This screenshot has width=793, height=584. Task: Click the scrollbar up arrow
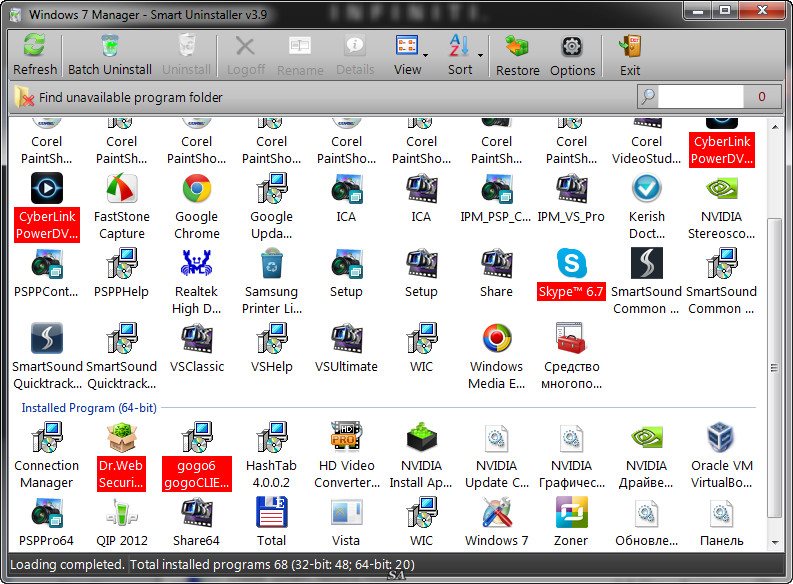click(775, 126)
